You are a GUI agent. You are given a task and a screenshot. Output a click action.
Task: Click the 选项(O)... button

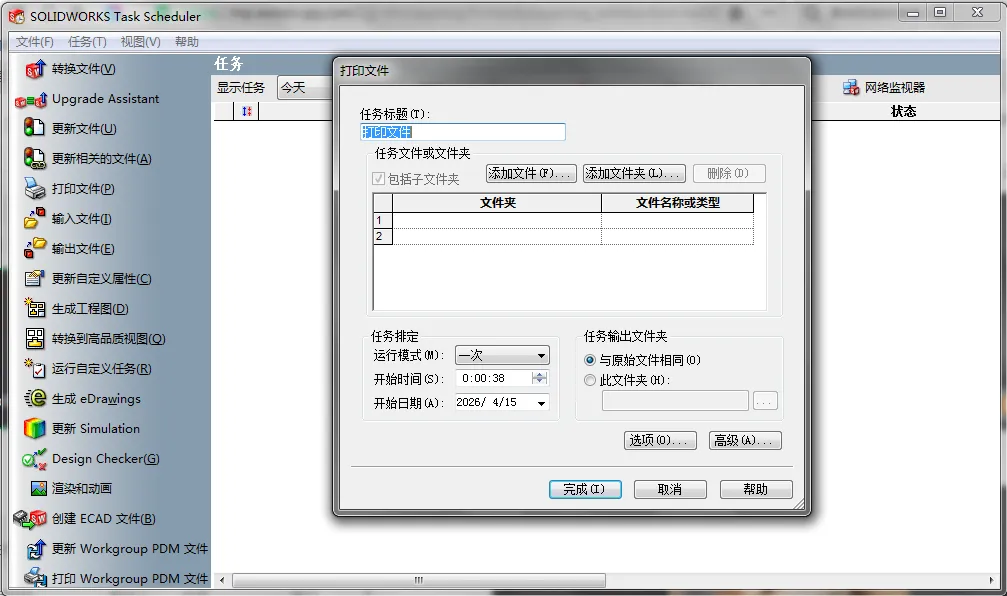(x=660, y=440)
